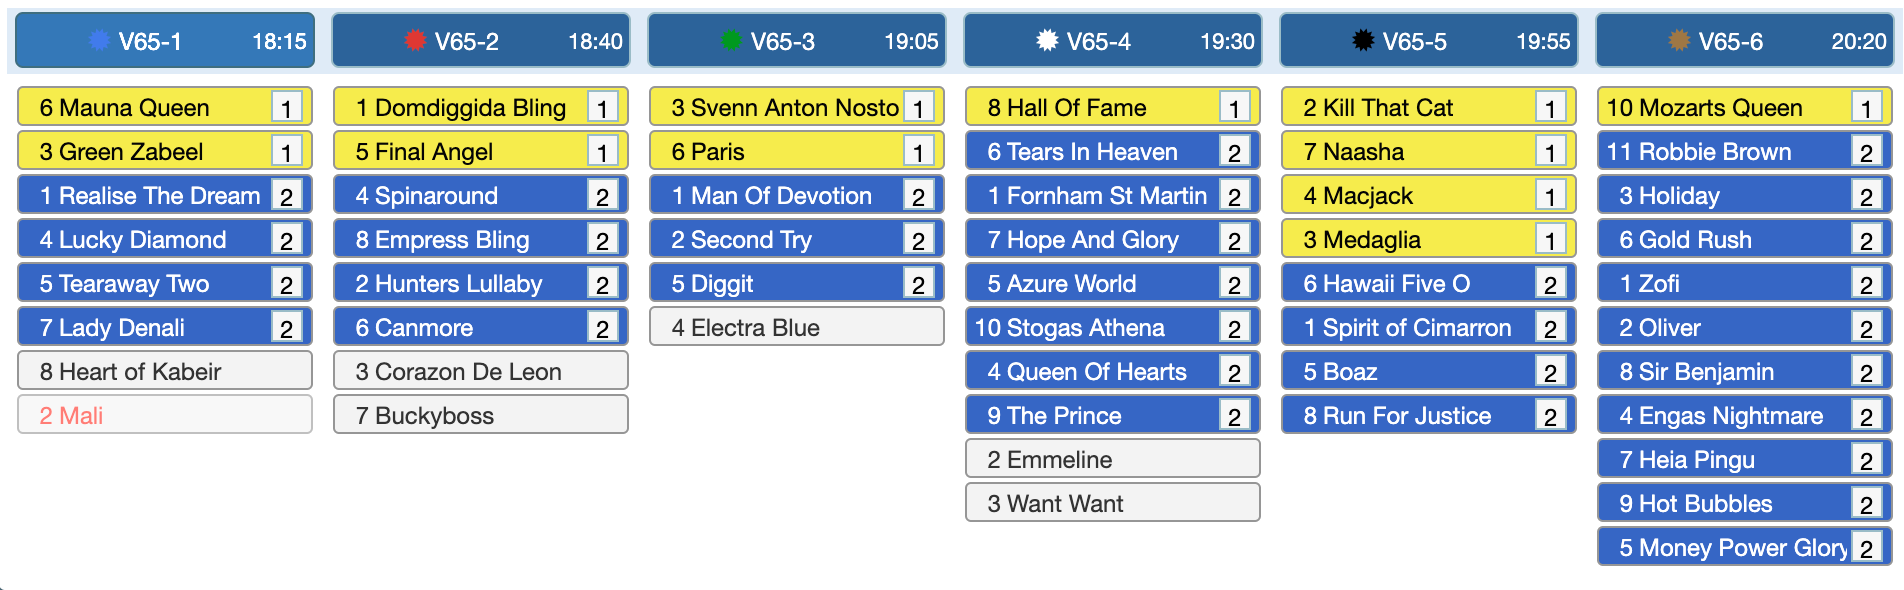The height and width of the screenshot is (590, 1904).
Task: Click the red star icon of V65-2
Action: point(415,40)
